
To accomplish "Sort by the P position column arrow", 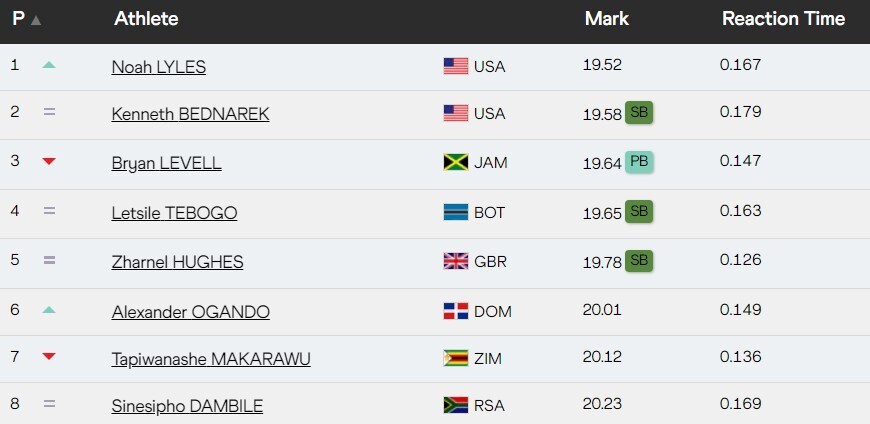I will pyautogui.click(x=36, y=20).
